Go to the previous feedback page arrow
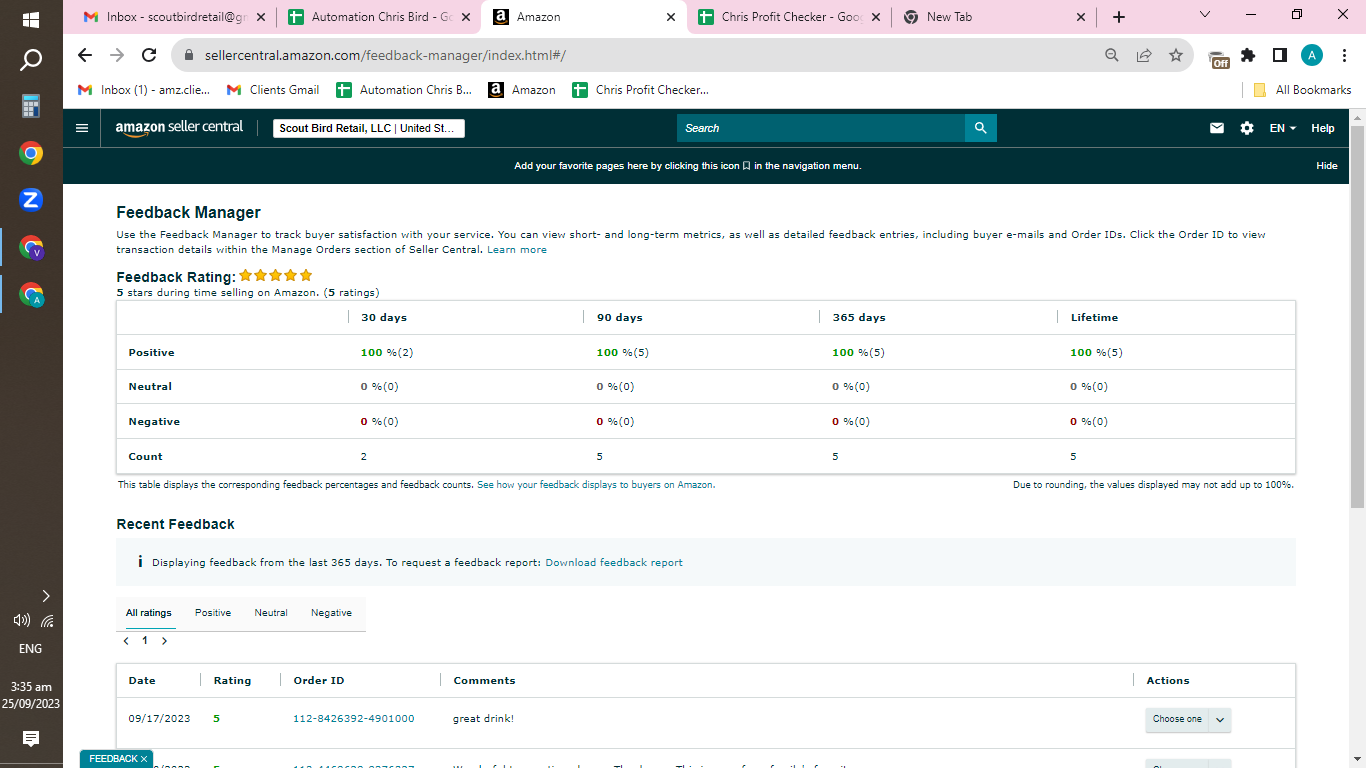Viewport: 1366px width, 768px height. (x=126, y=641)
